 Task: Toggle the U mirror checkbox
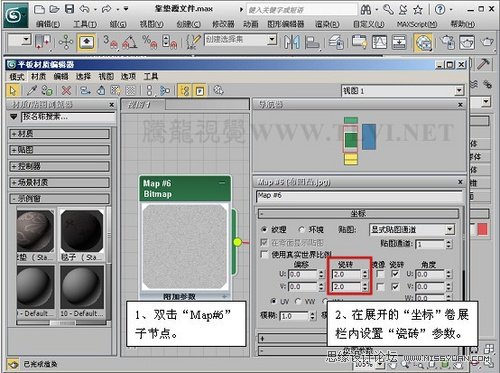380,274
